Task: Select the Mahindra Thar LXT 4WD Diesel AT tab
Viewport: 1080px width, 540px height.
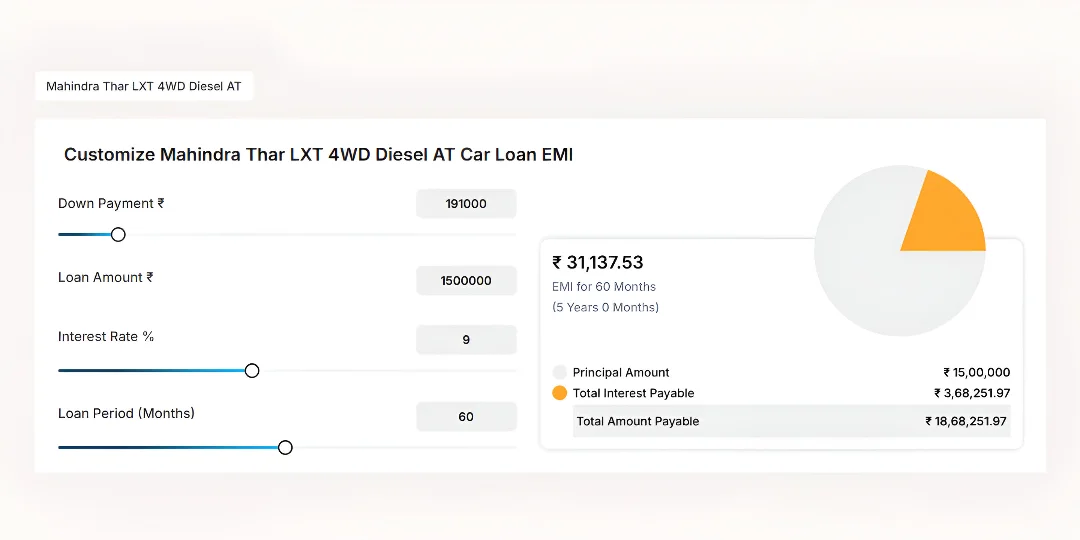Action: pos(144,87)
